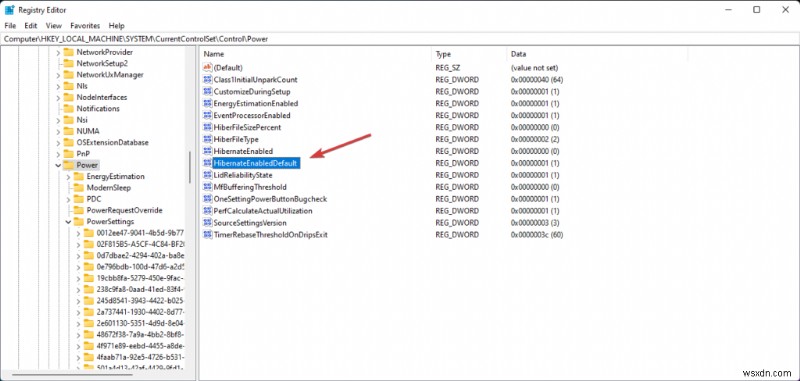
Task: Click the Notifications folder icon
Action: [68, 109]
